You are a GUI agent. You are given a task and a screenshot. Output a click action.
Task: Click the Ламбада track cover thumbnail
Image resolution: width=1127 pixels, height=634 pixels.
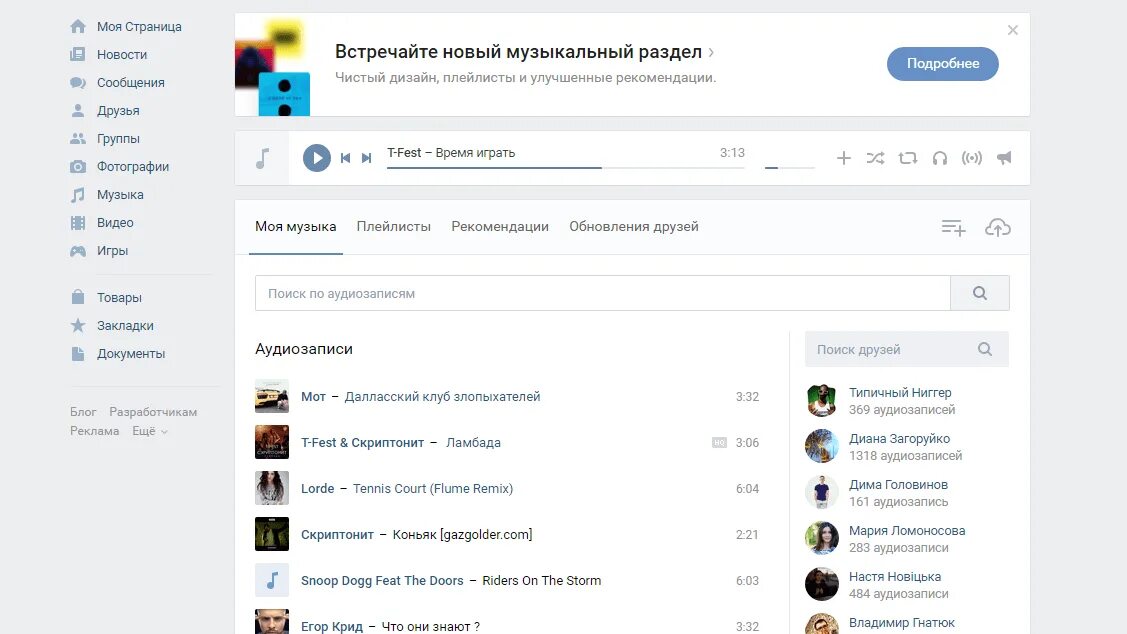click(272, 442)
